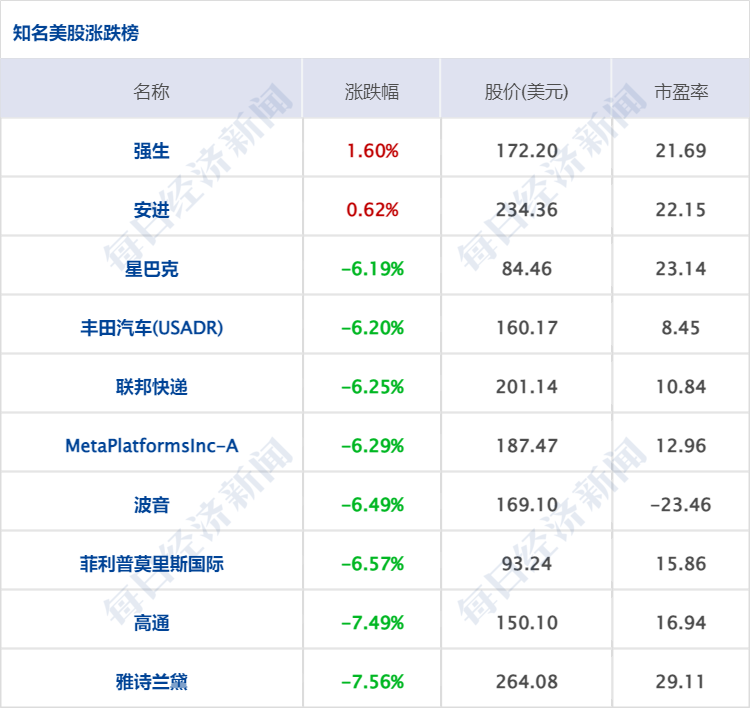Click the 波音 stock name
750x708 pixels.
[x=152, y=505]
